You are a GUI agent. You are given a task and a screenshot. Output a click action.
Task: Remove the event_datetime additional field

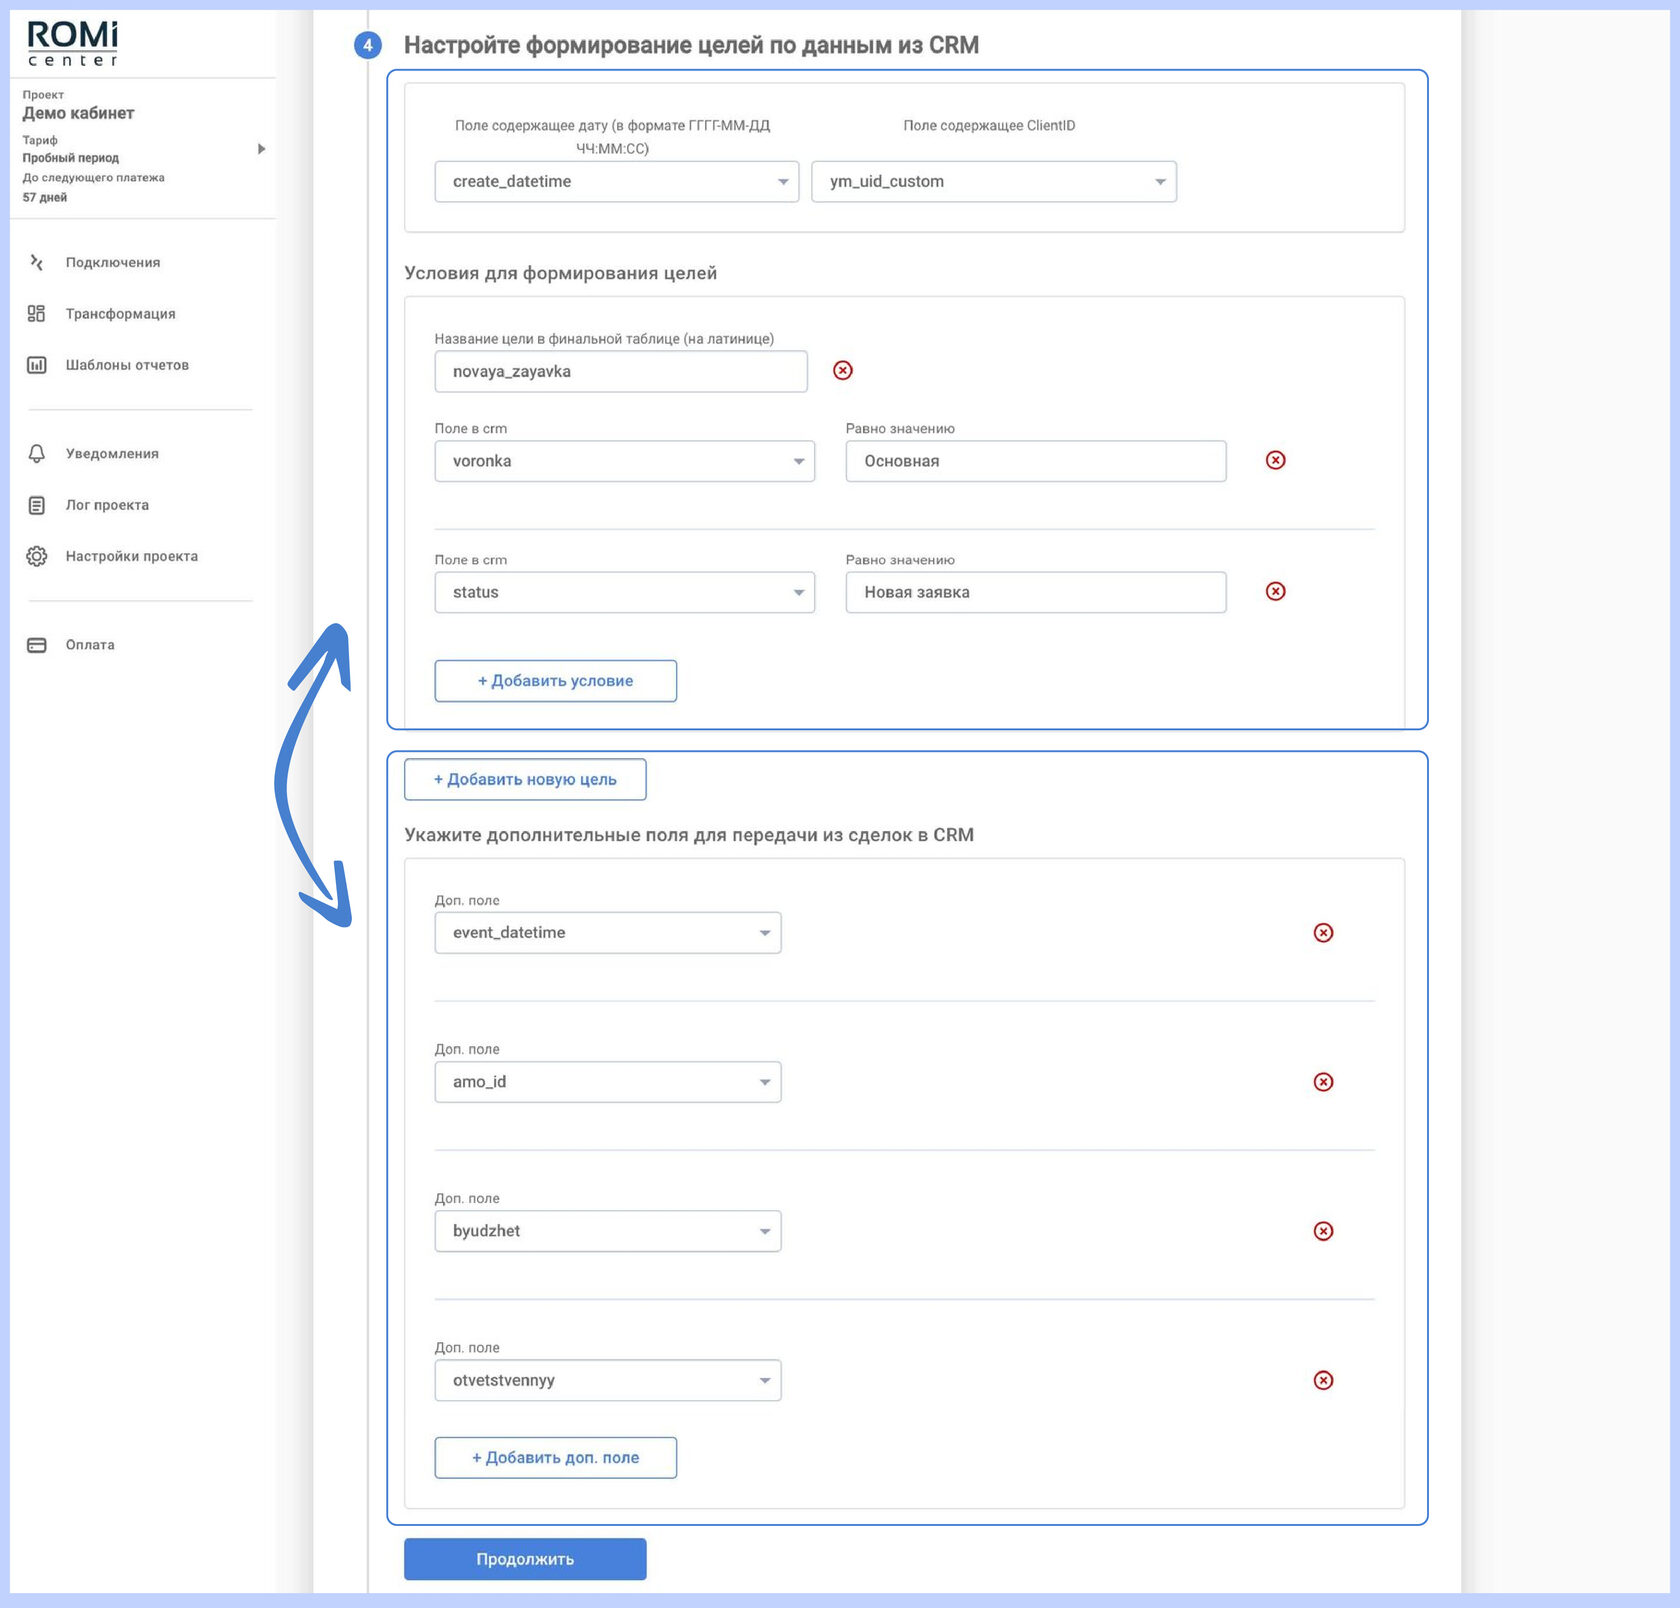[1323, 933]
